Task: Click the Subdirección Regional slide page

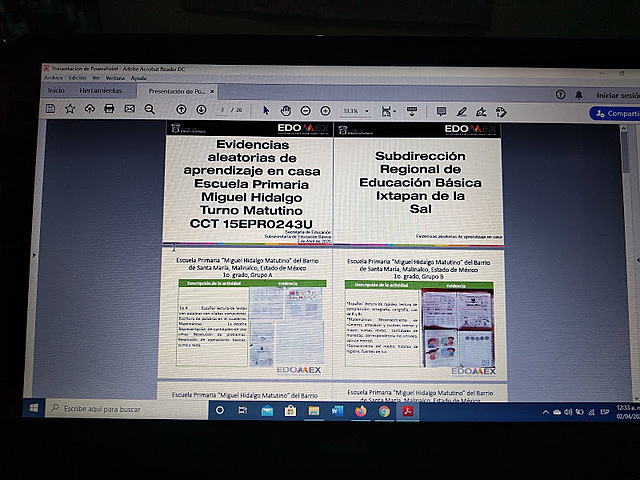Action: coord(418,184)
